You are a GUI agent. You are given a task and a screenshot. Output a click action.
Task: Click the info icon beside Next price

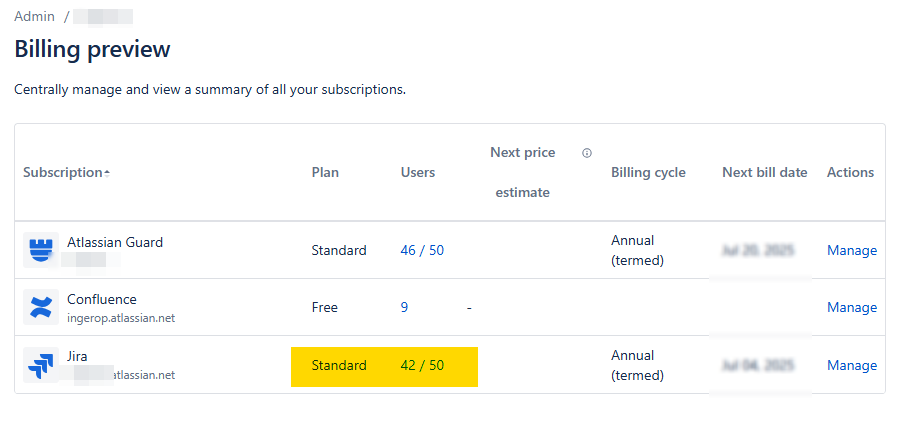[587, 153]
